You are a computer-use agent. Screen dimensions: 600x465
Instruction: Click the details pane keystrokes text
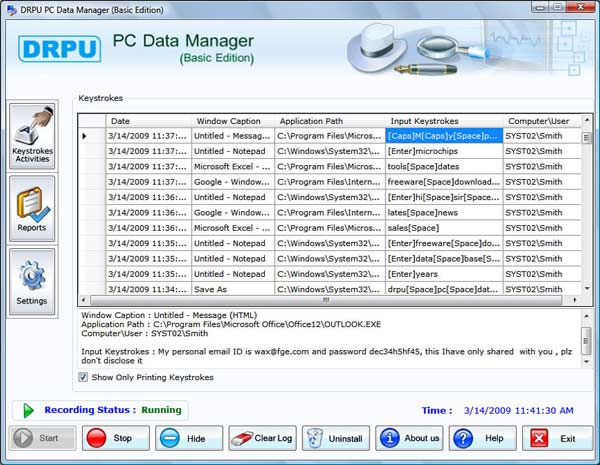[326, 356]
